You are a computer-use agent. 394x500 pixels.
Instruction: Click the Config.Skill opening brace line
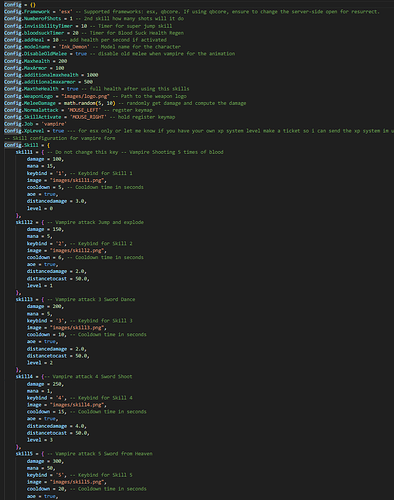click(x=27, y=145)
